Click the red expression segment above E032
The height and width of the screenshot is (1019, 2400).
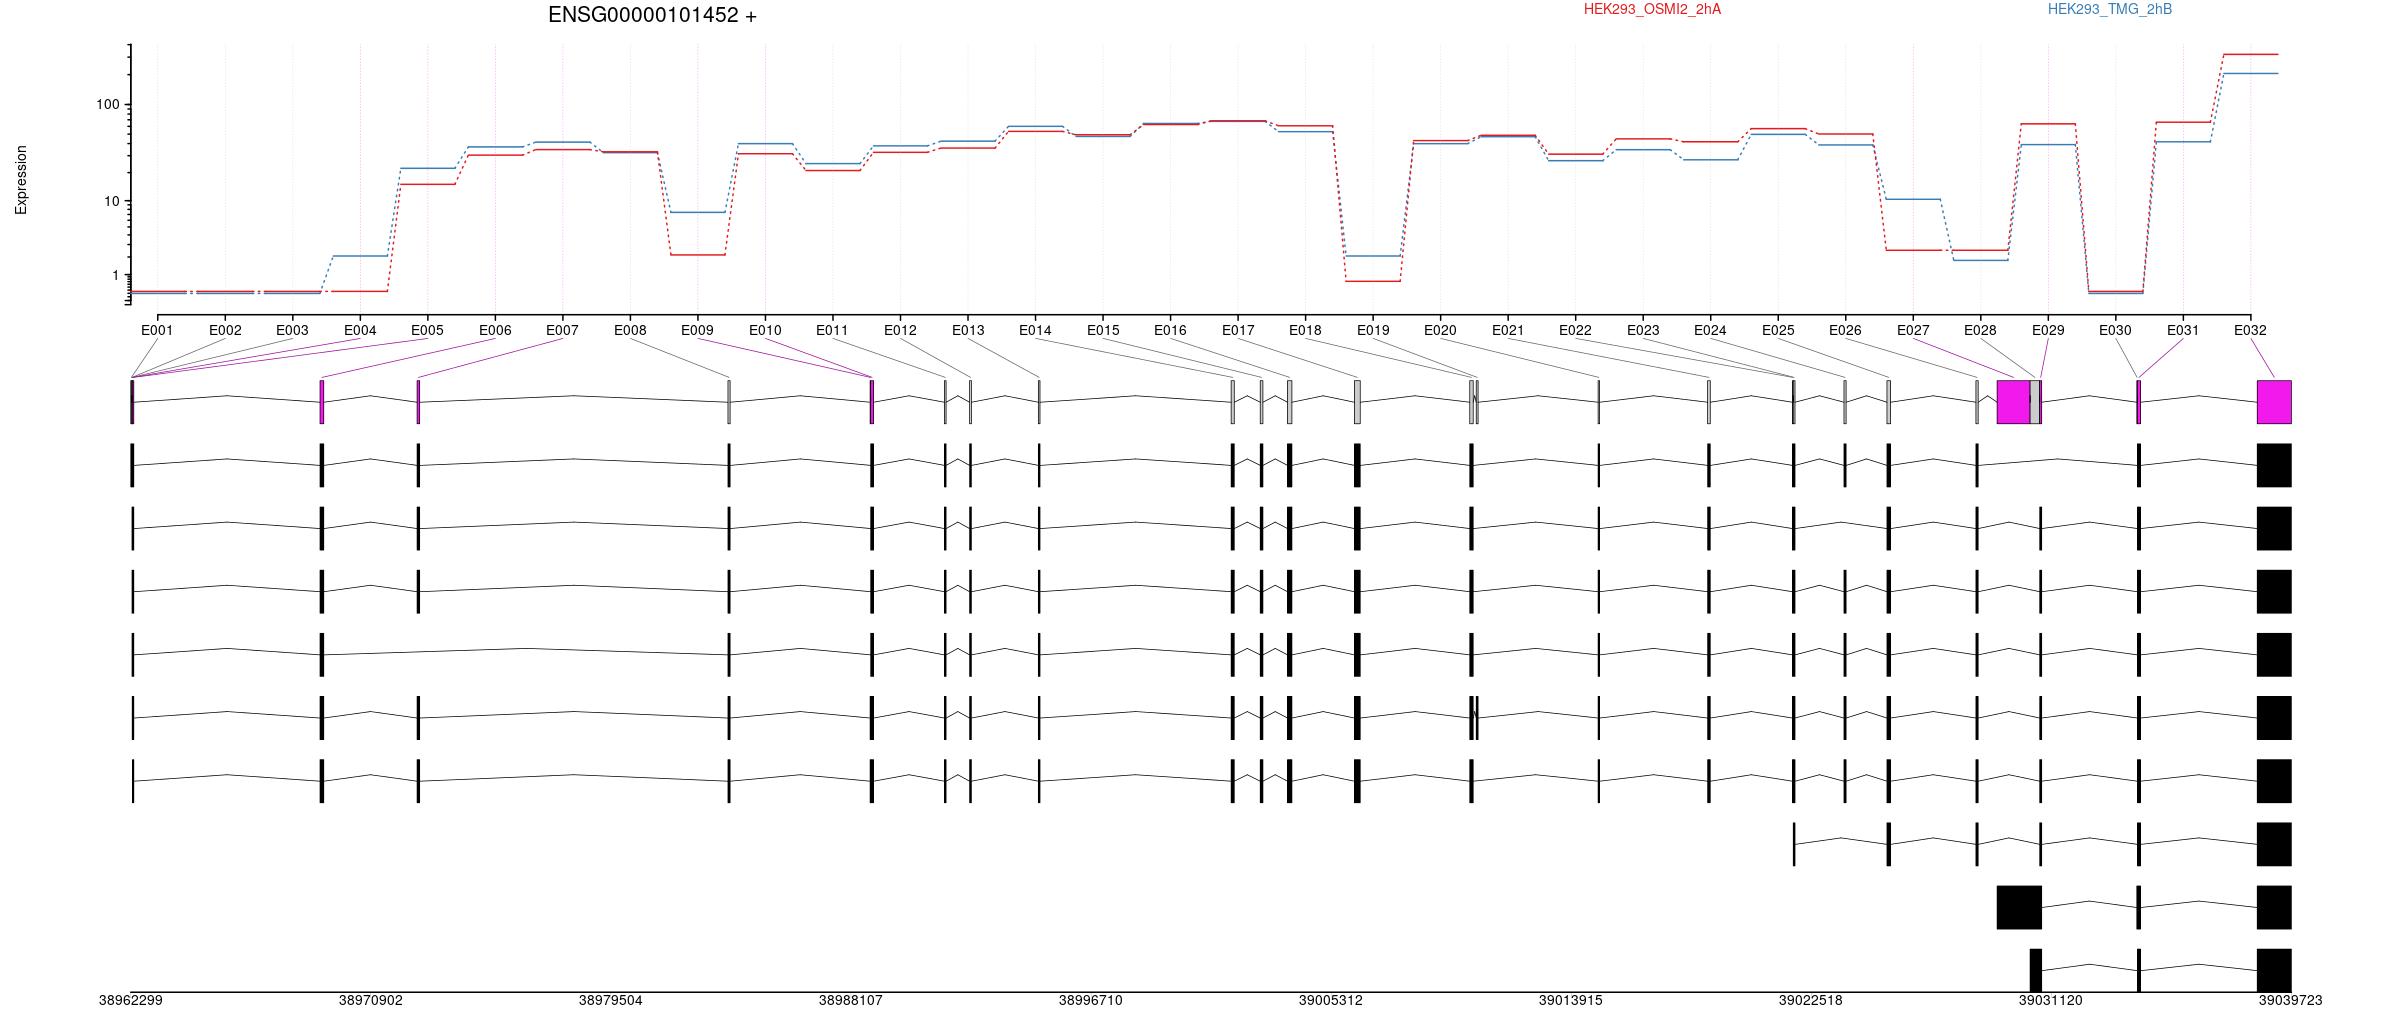(2250, 54)
